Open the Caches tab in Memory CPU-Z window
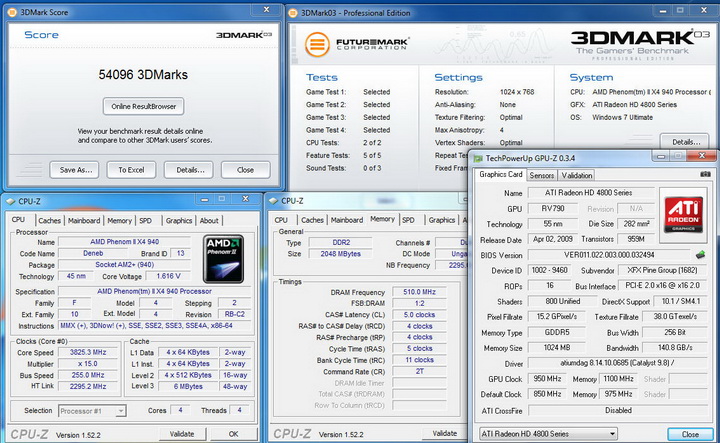The width and height of the screenshot is (720, 443). point(312,220)
